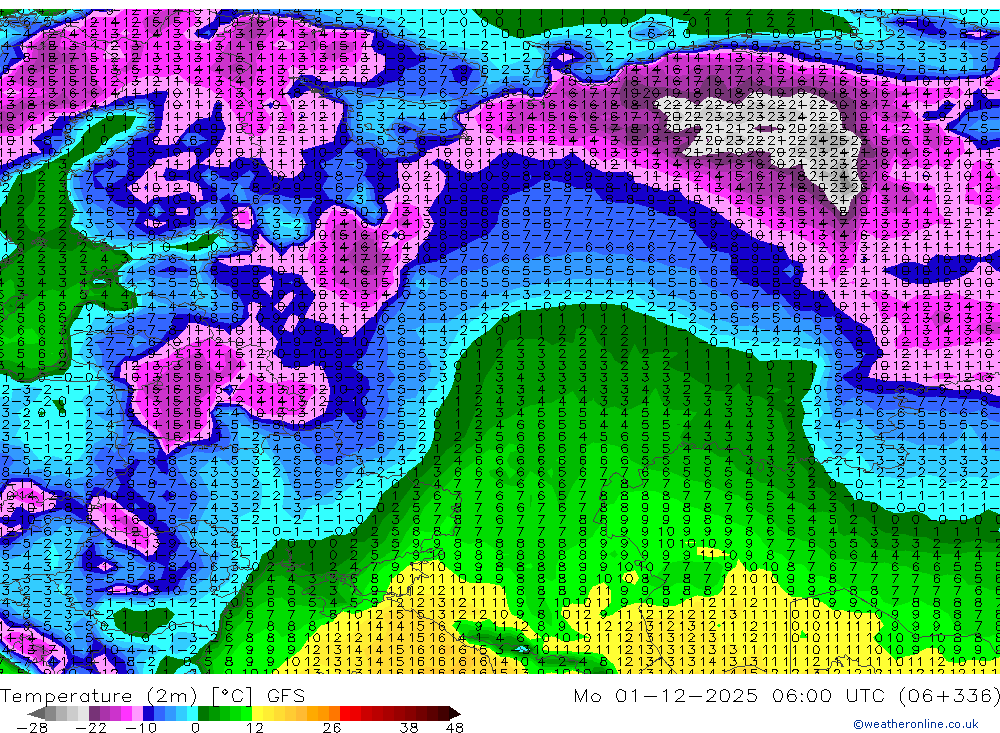Click the '12' legend label
The width and height of the screenshot is (1000, 733).
coord(254,727)
